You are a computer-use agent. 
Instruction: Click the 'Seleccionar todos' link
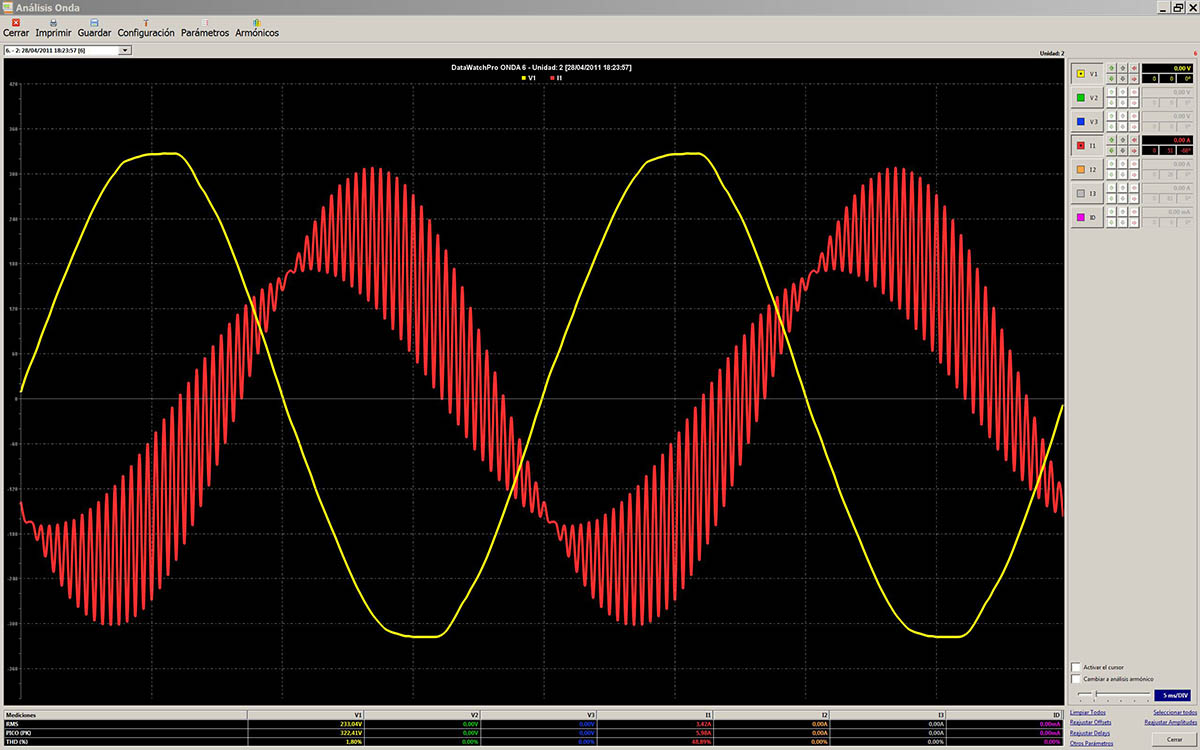point(1175,713)
